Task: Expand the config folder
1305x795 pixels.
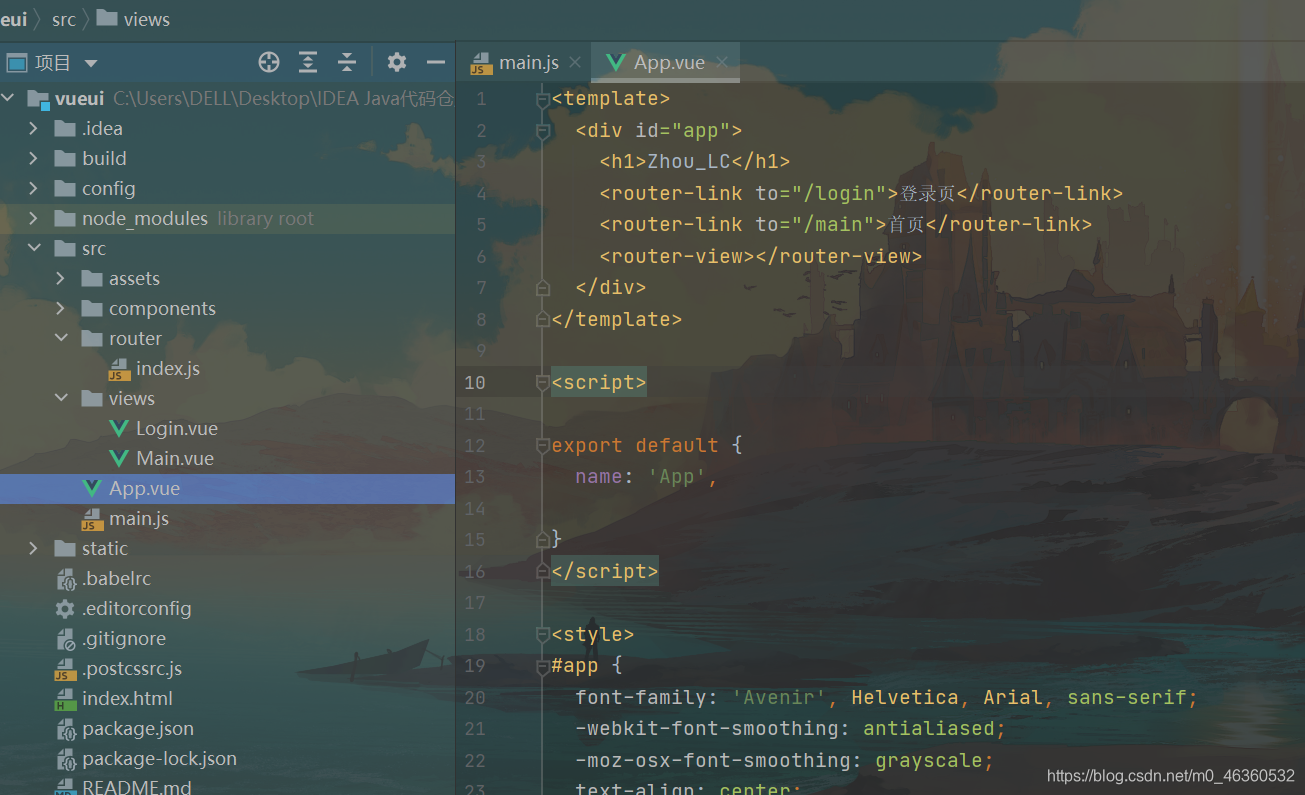Action: click(34, 188)
